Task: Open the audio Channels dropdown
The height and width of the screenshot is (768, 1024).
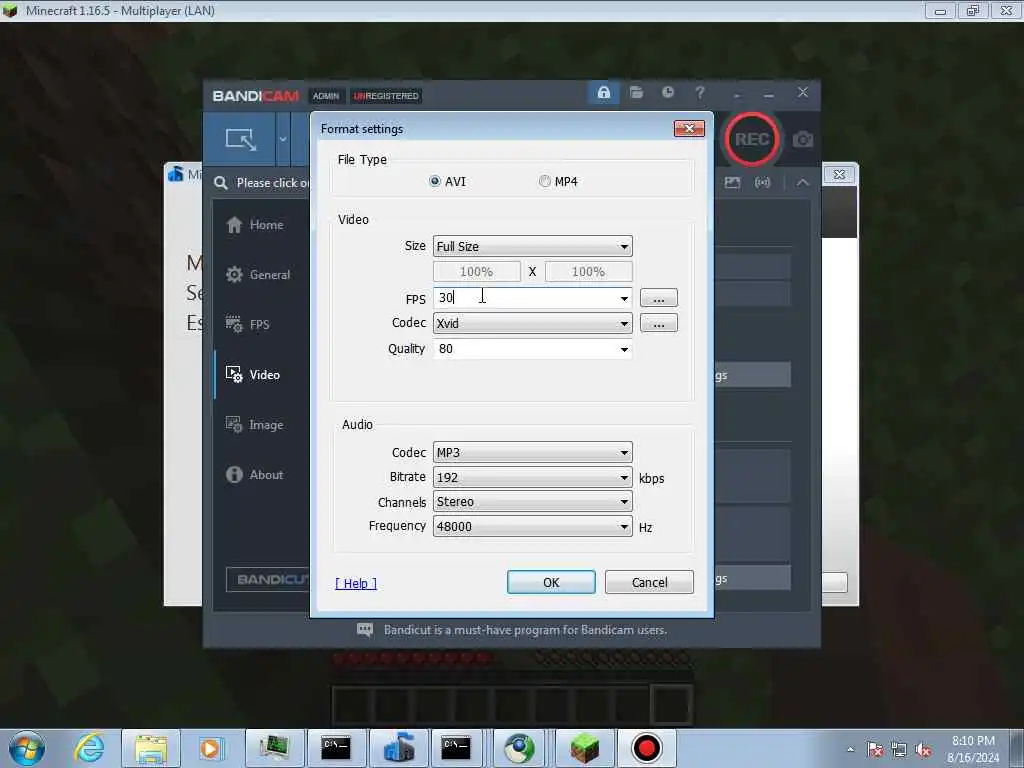Action: click(532, 502)
